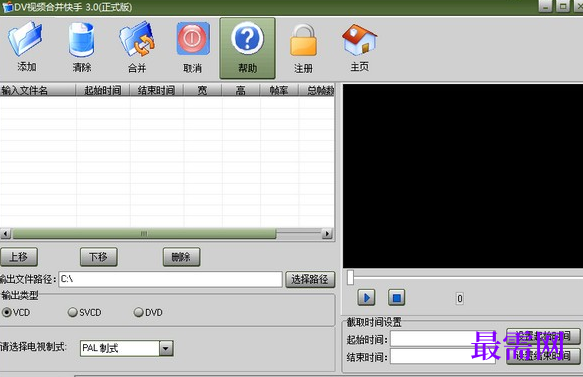Click the 添加 (Add) folder icon

coord(25,39)
